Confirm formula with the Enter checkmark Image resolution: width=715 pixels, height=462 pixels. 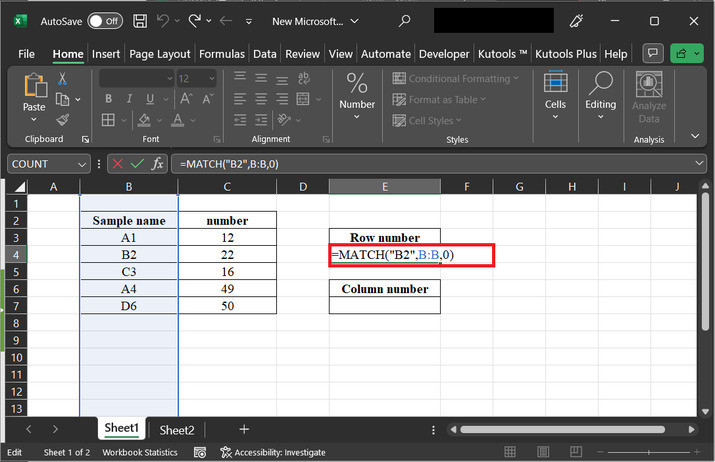coord(137,164)
